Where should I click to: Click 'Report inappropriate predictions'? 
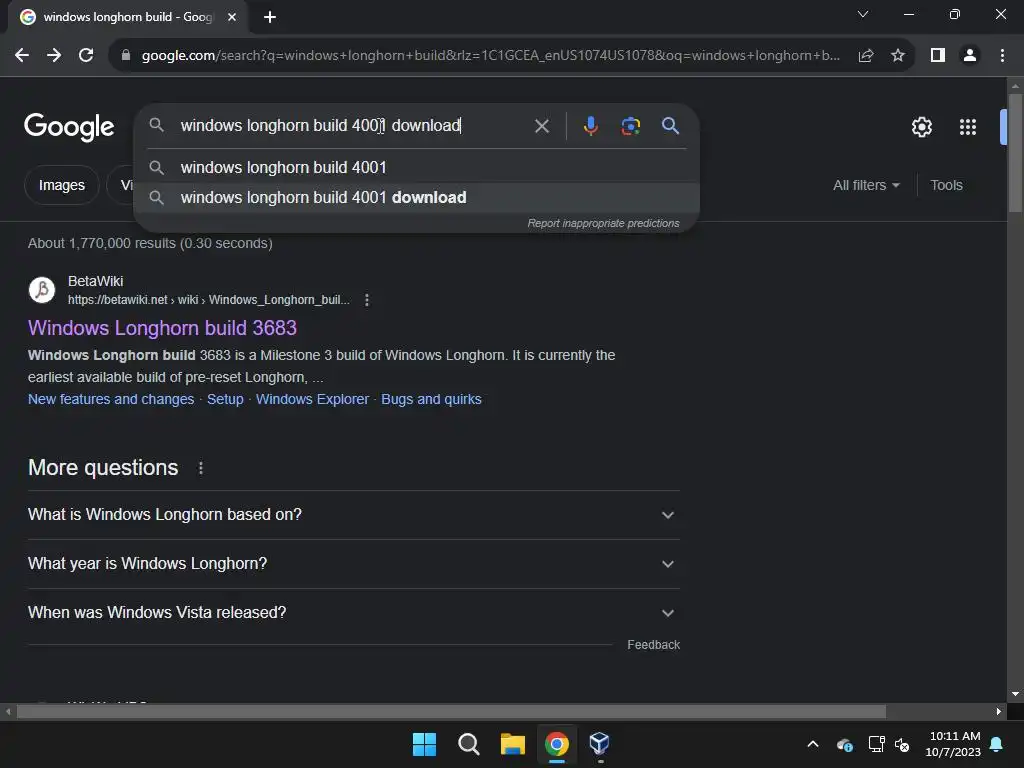coord(603,223)
